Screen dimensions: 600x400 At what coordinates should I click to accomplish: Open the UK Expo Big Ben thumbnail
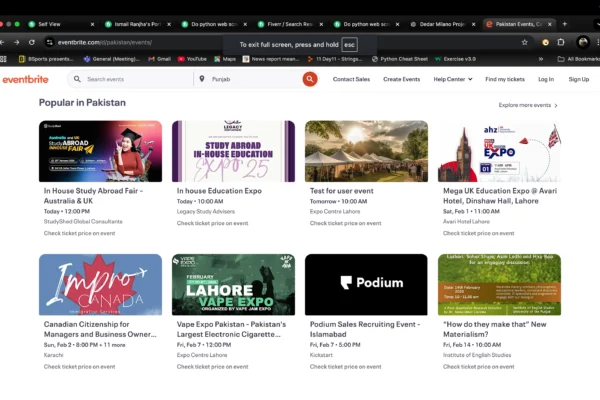point(499,151)
